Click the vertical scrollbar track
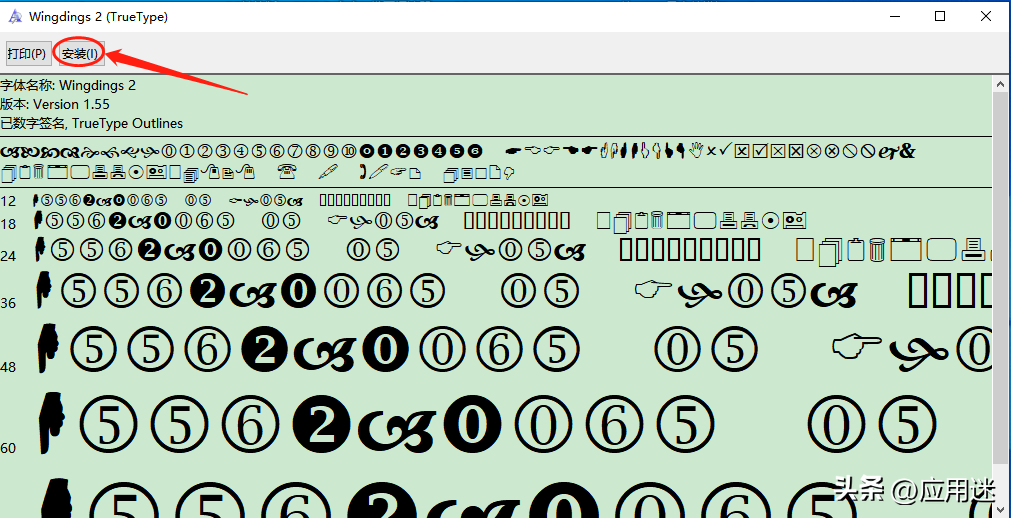This screenshot has width=1011, height=518. [1001, 297]
